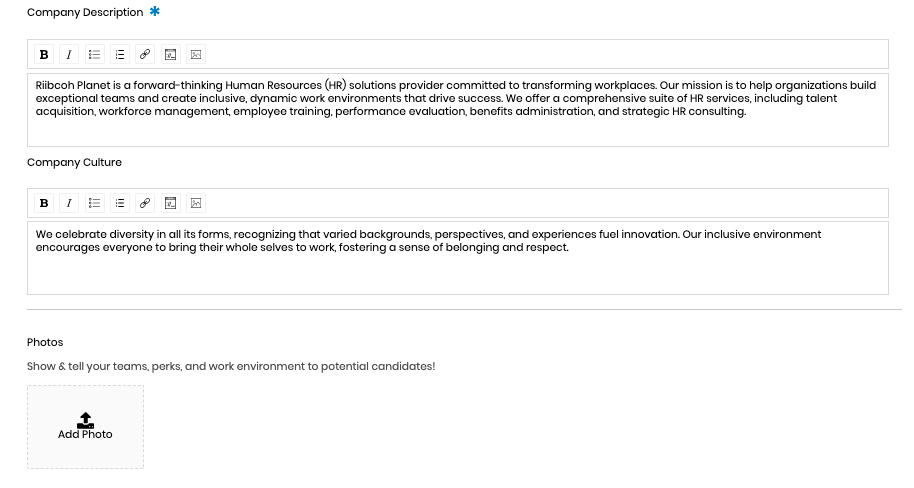Viewport: 914px width, 488px height.
Task: Focus the Company Description text area
Action: click(x=458, y=110)
